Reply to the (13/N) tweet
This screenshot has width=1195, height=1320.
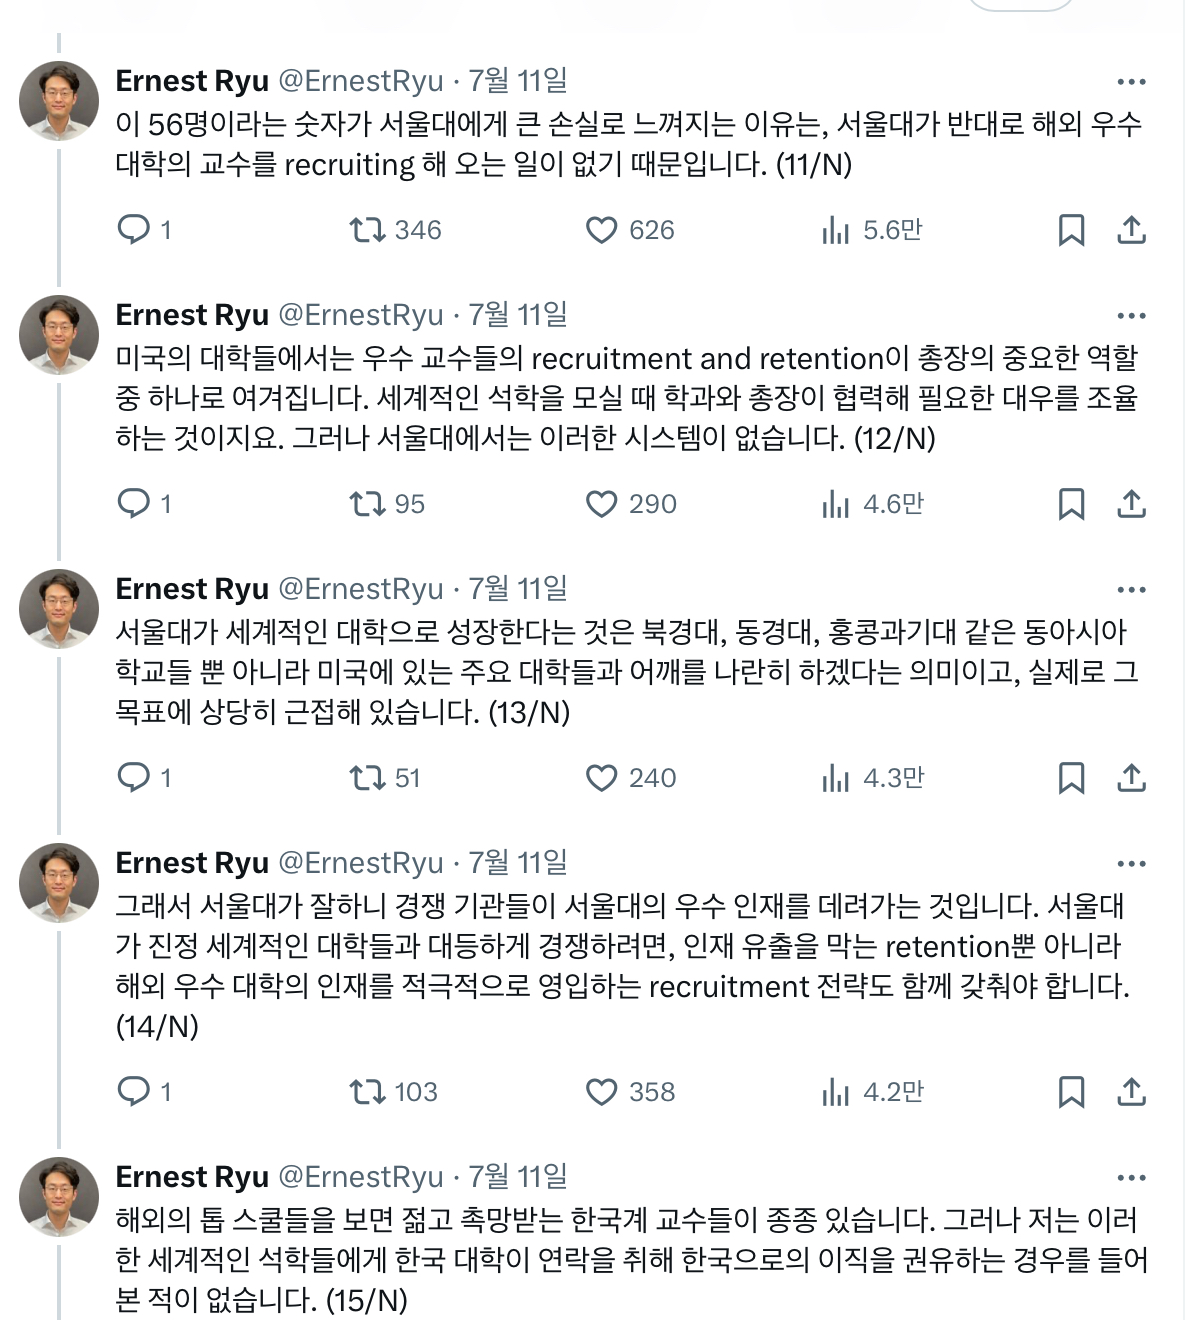pyautogui.click(x=133, y=778)
